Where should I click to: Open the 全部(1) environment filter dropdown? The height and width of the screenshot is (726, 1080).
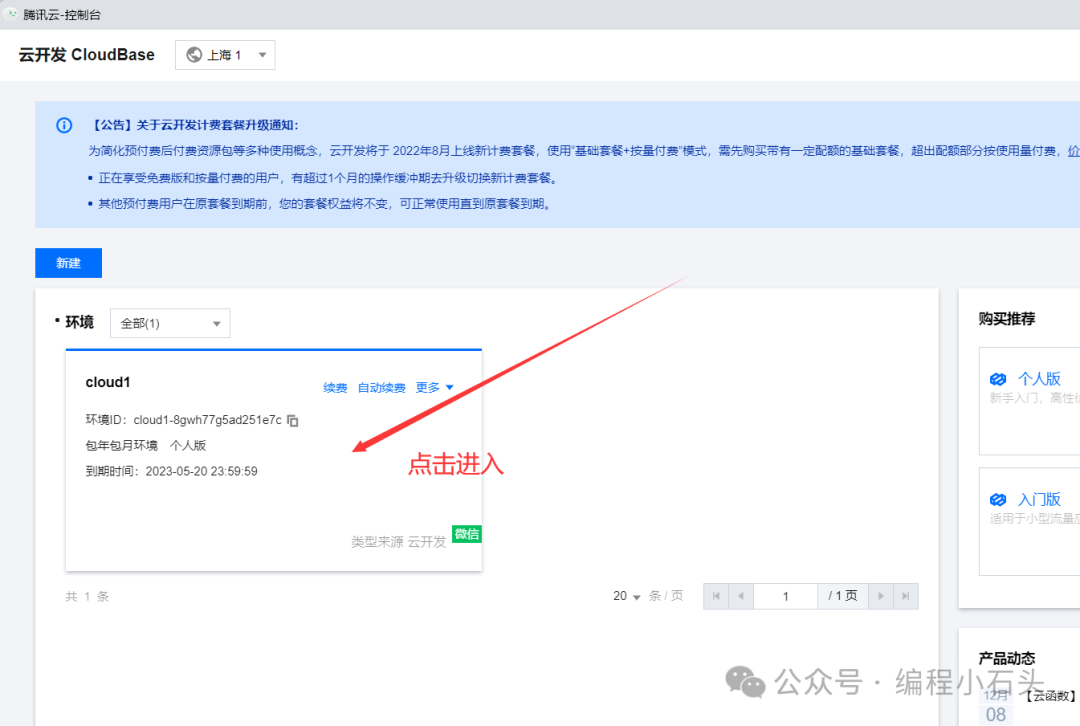click(170, 323)
